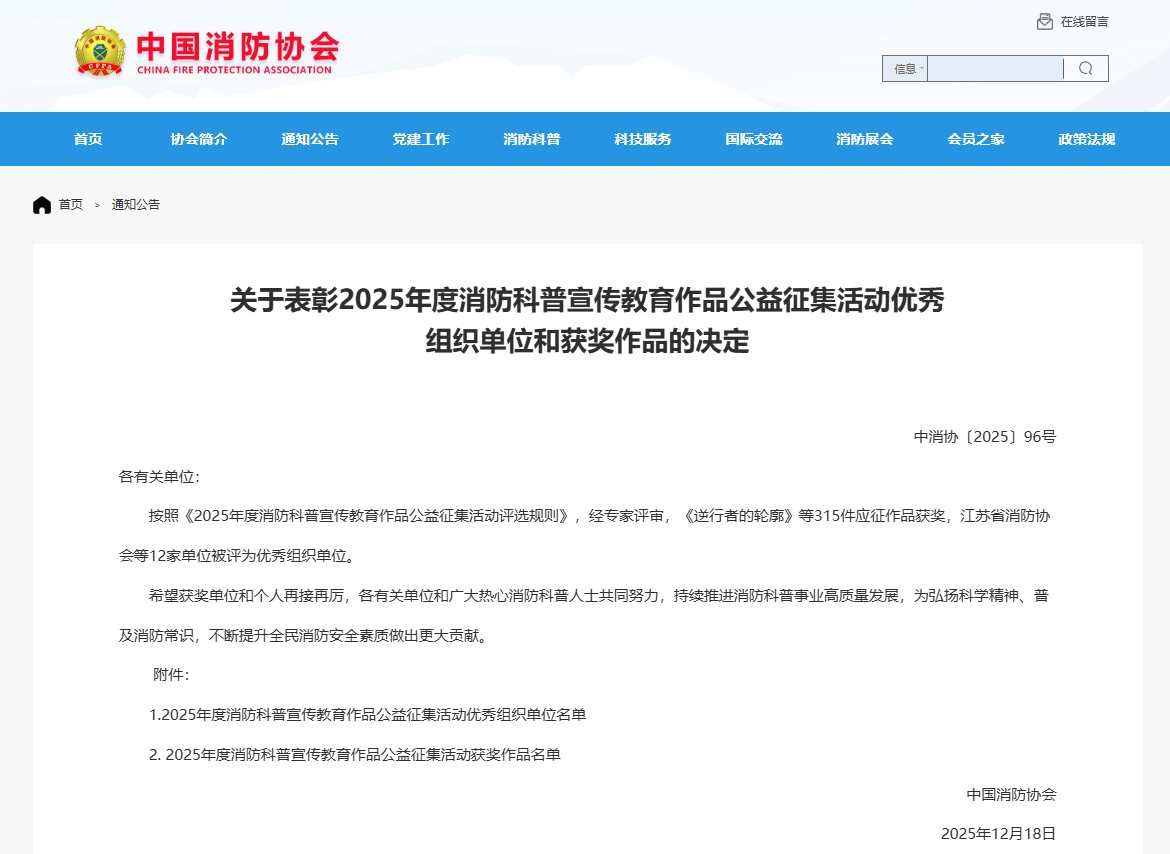Click 通知公告 breadcrumb link
This screenshot has width=1170, height=854.
coord(136,205)
